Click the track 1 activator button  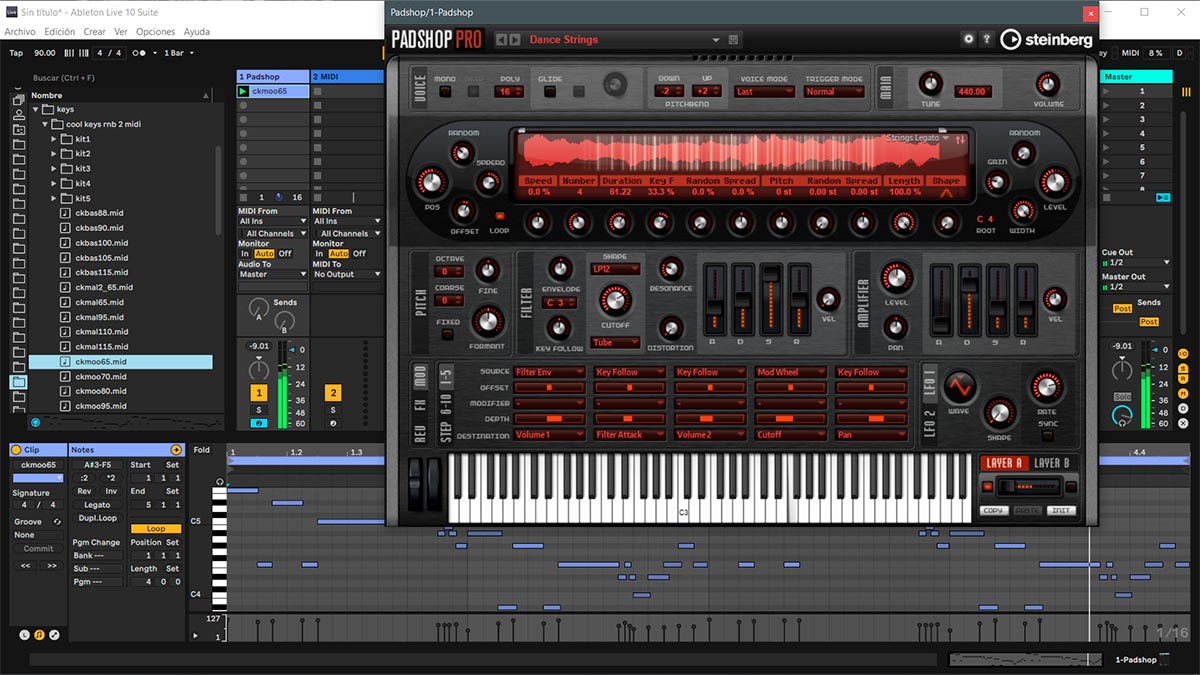(259, 393)
